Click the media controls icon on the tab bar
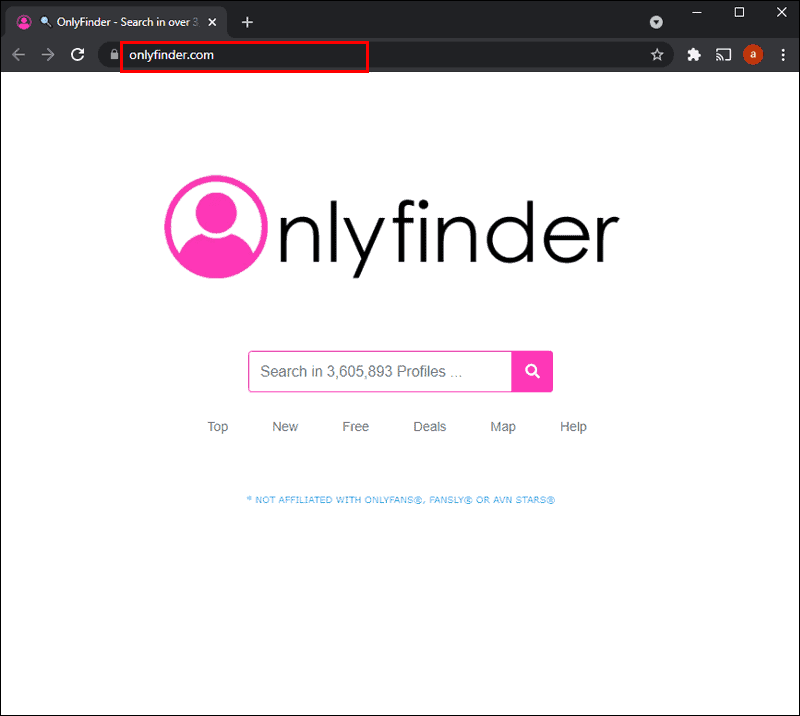 [656, 21]
